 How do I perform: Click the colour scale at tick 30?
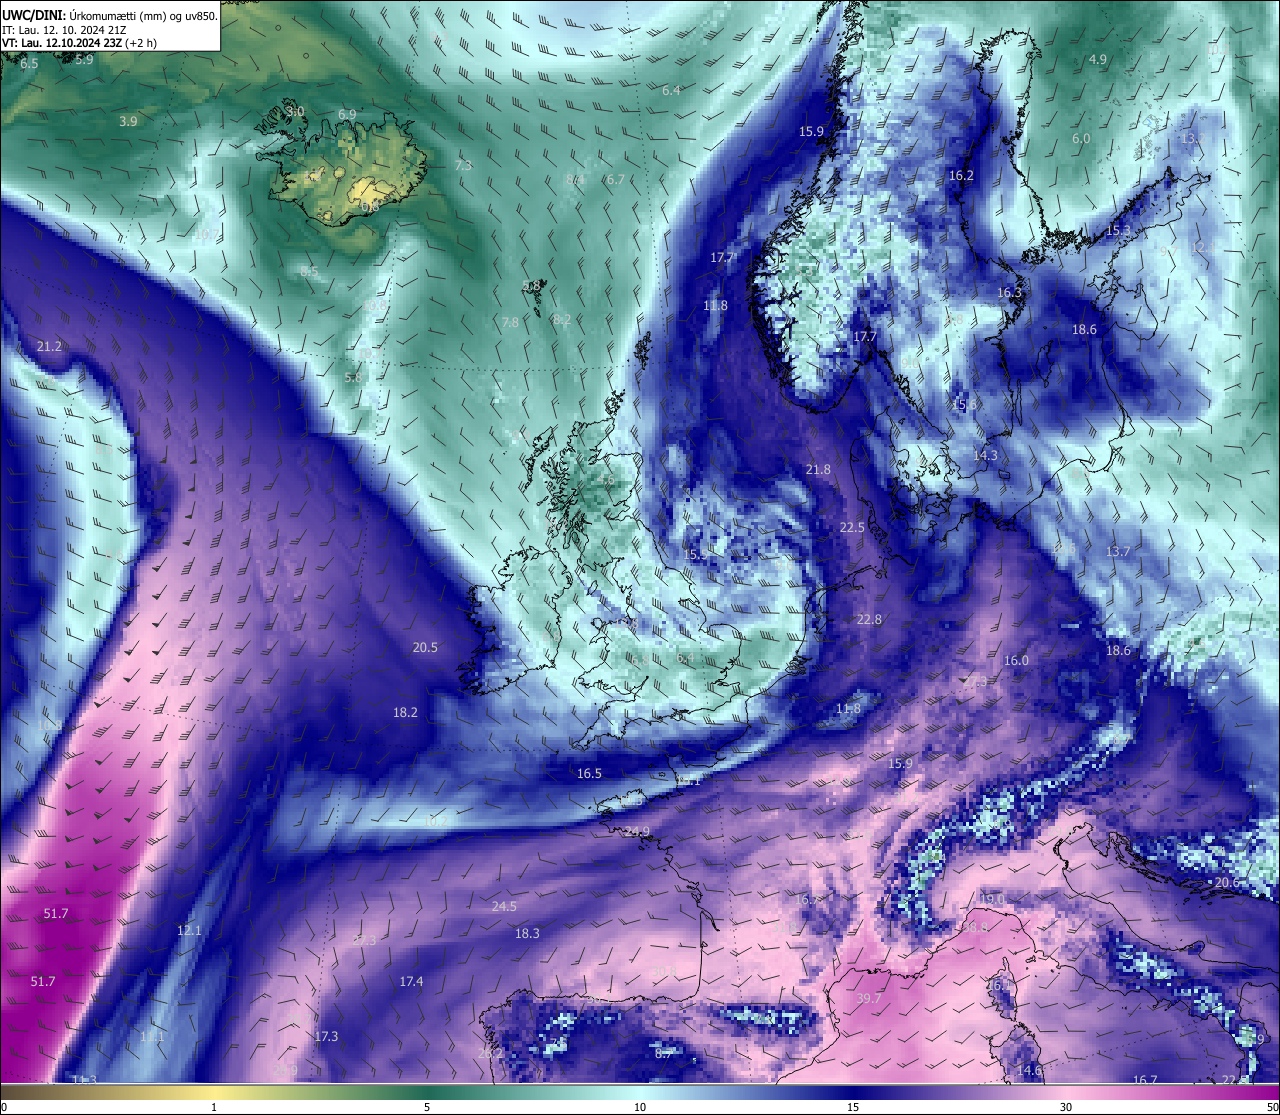[1066, 1107]
